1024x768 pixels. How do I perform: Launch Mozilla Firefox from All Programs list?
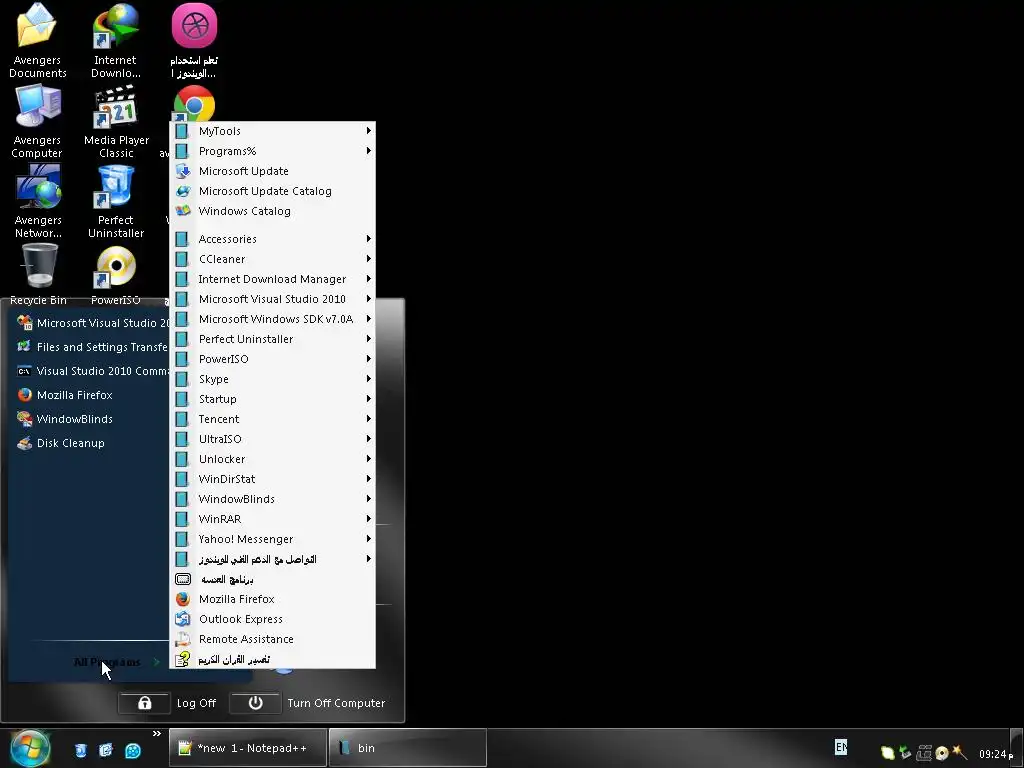pyautogui.click(x=272, y=599)
